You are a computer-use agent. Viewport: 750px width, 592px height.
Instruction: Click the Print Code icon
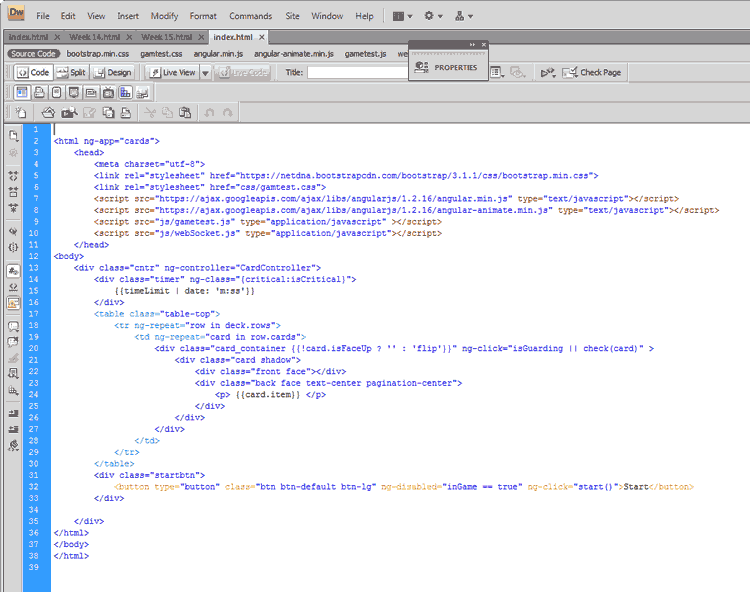(x=126, y=112)
